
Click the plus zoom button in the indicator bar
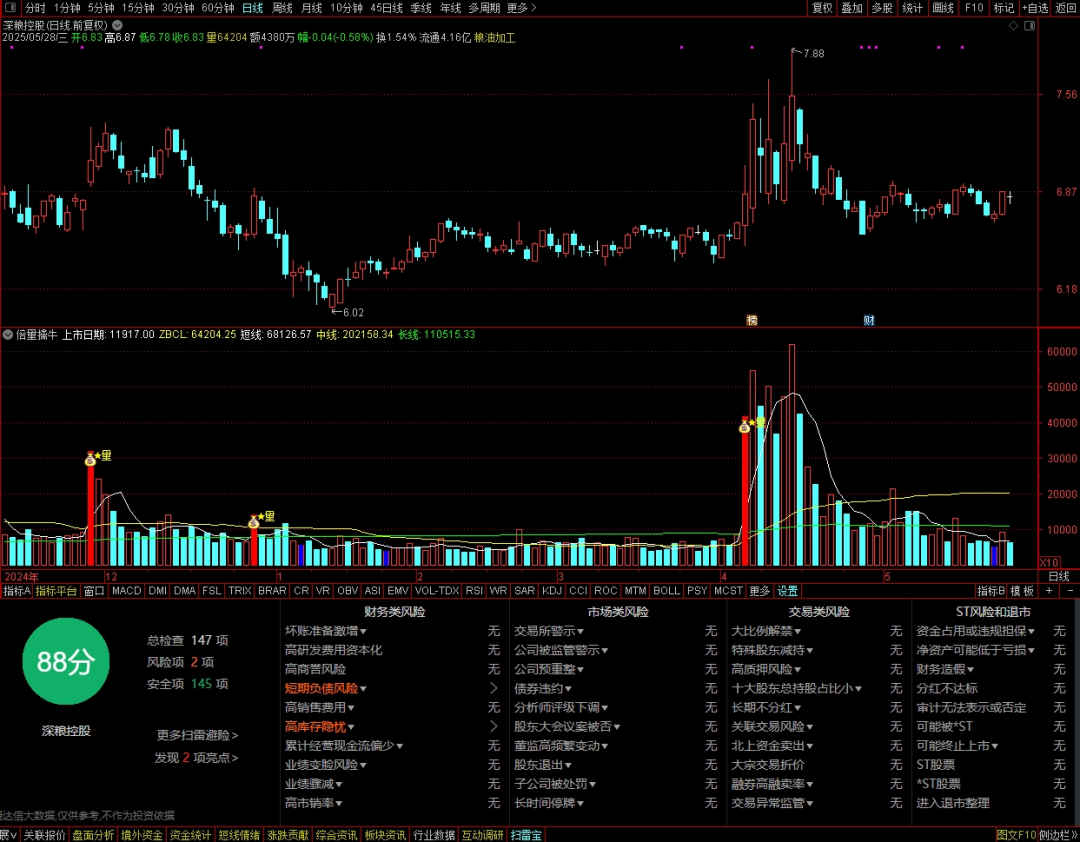tap(1049, 591)
